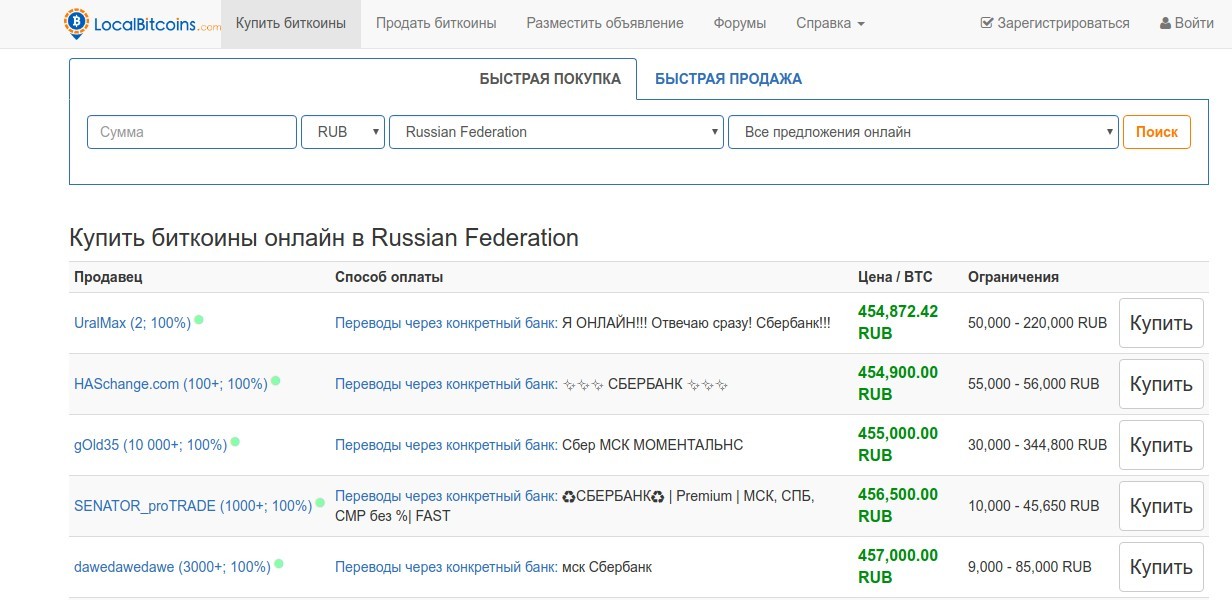Click the price 454,872.42 RUB
The height and width of the screenshot is (600, 1232).
[x=898, y=322]
